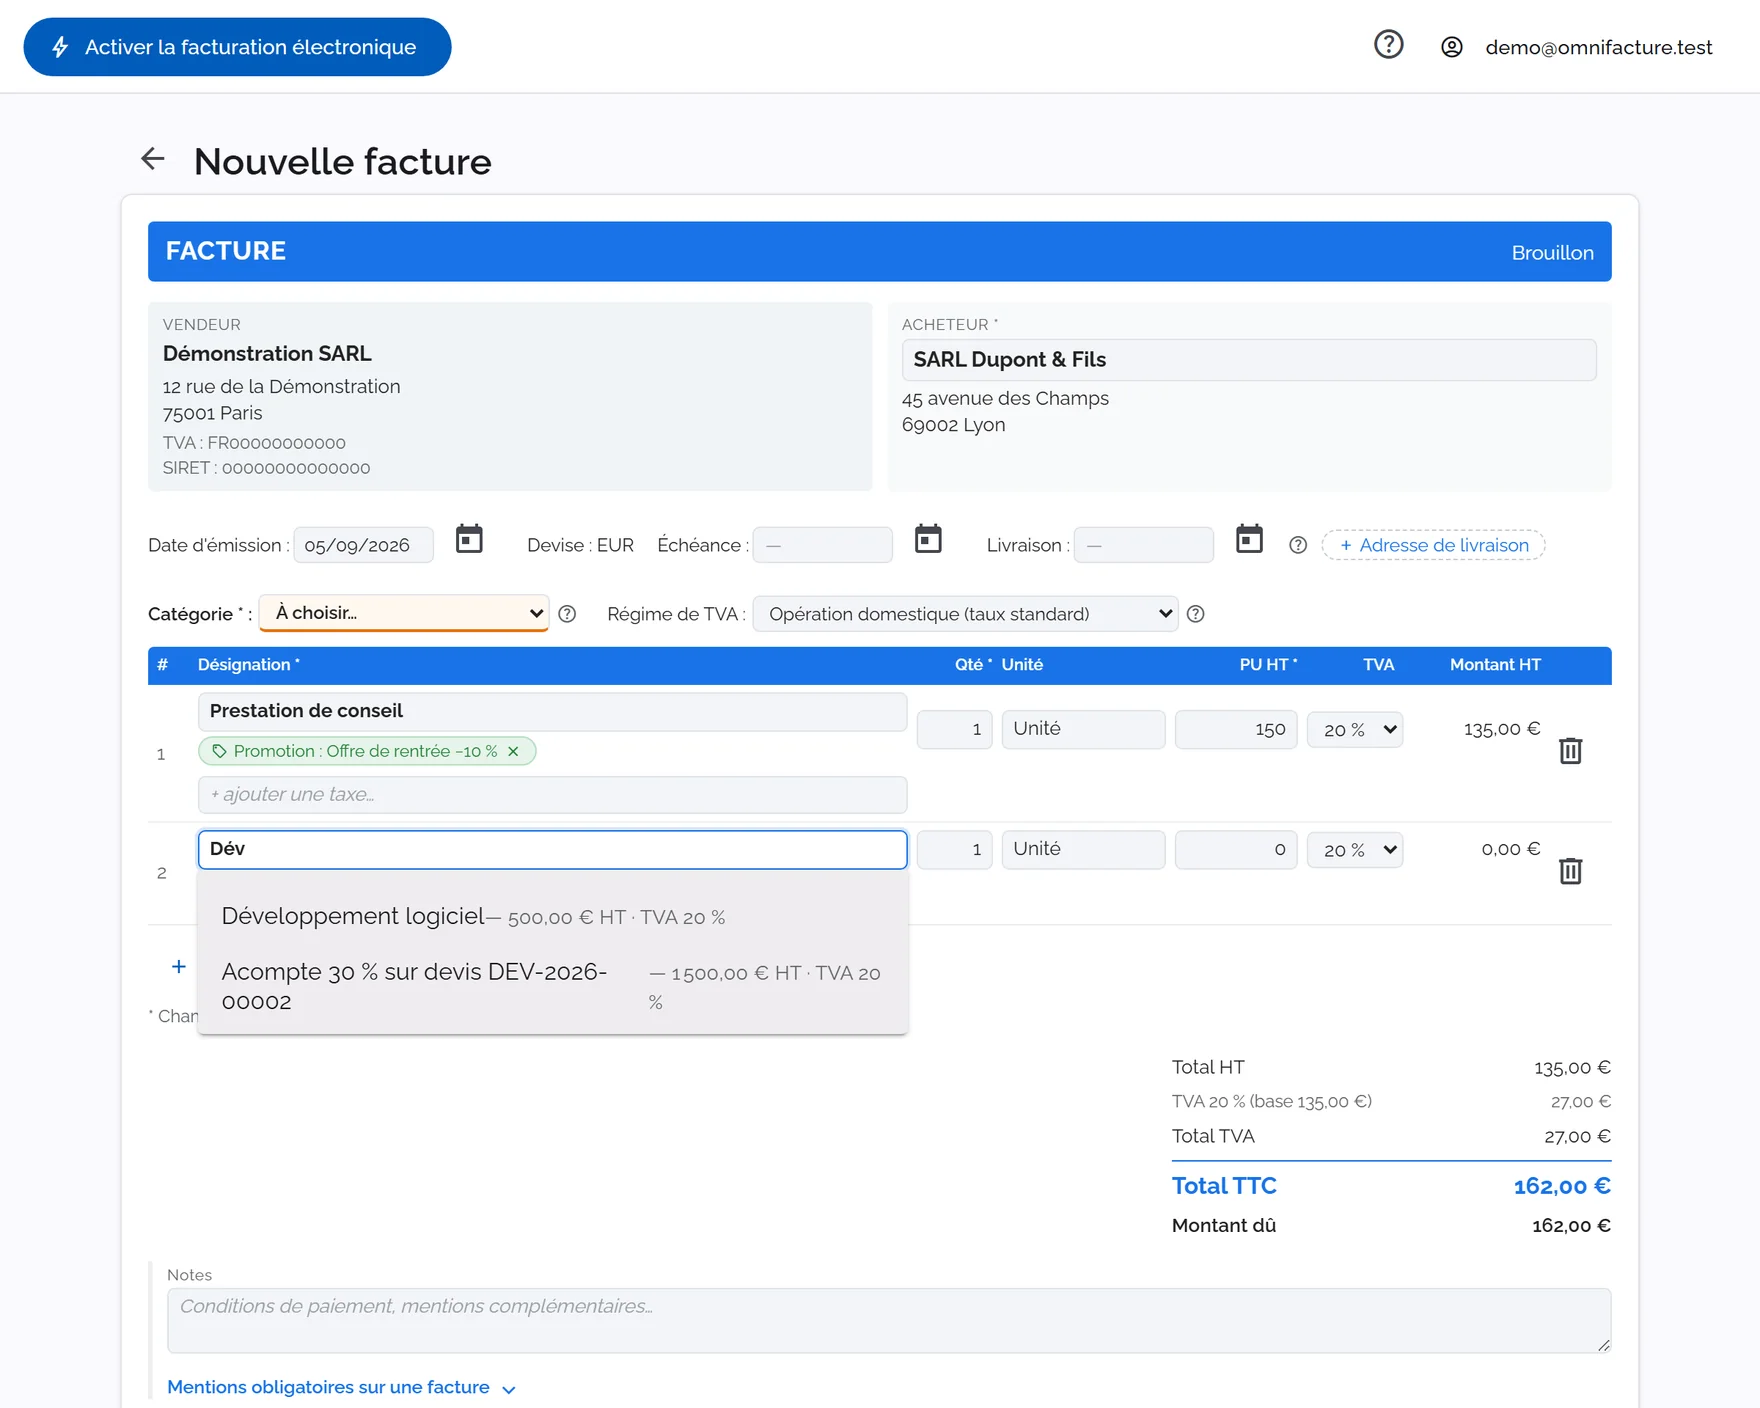Click the plus icon to add line

pos(178,966)
